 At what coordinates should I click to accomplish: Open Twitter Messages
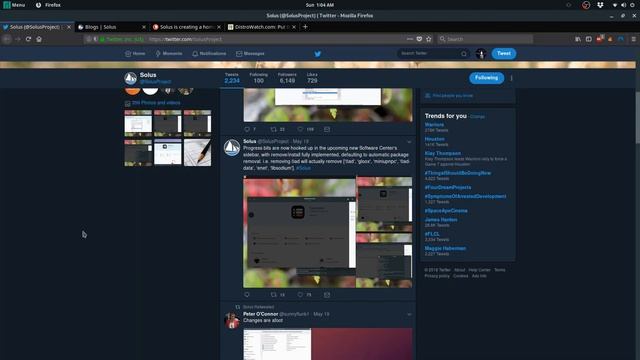pyautogui.click(x=250, y=53)
